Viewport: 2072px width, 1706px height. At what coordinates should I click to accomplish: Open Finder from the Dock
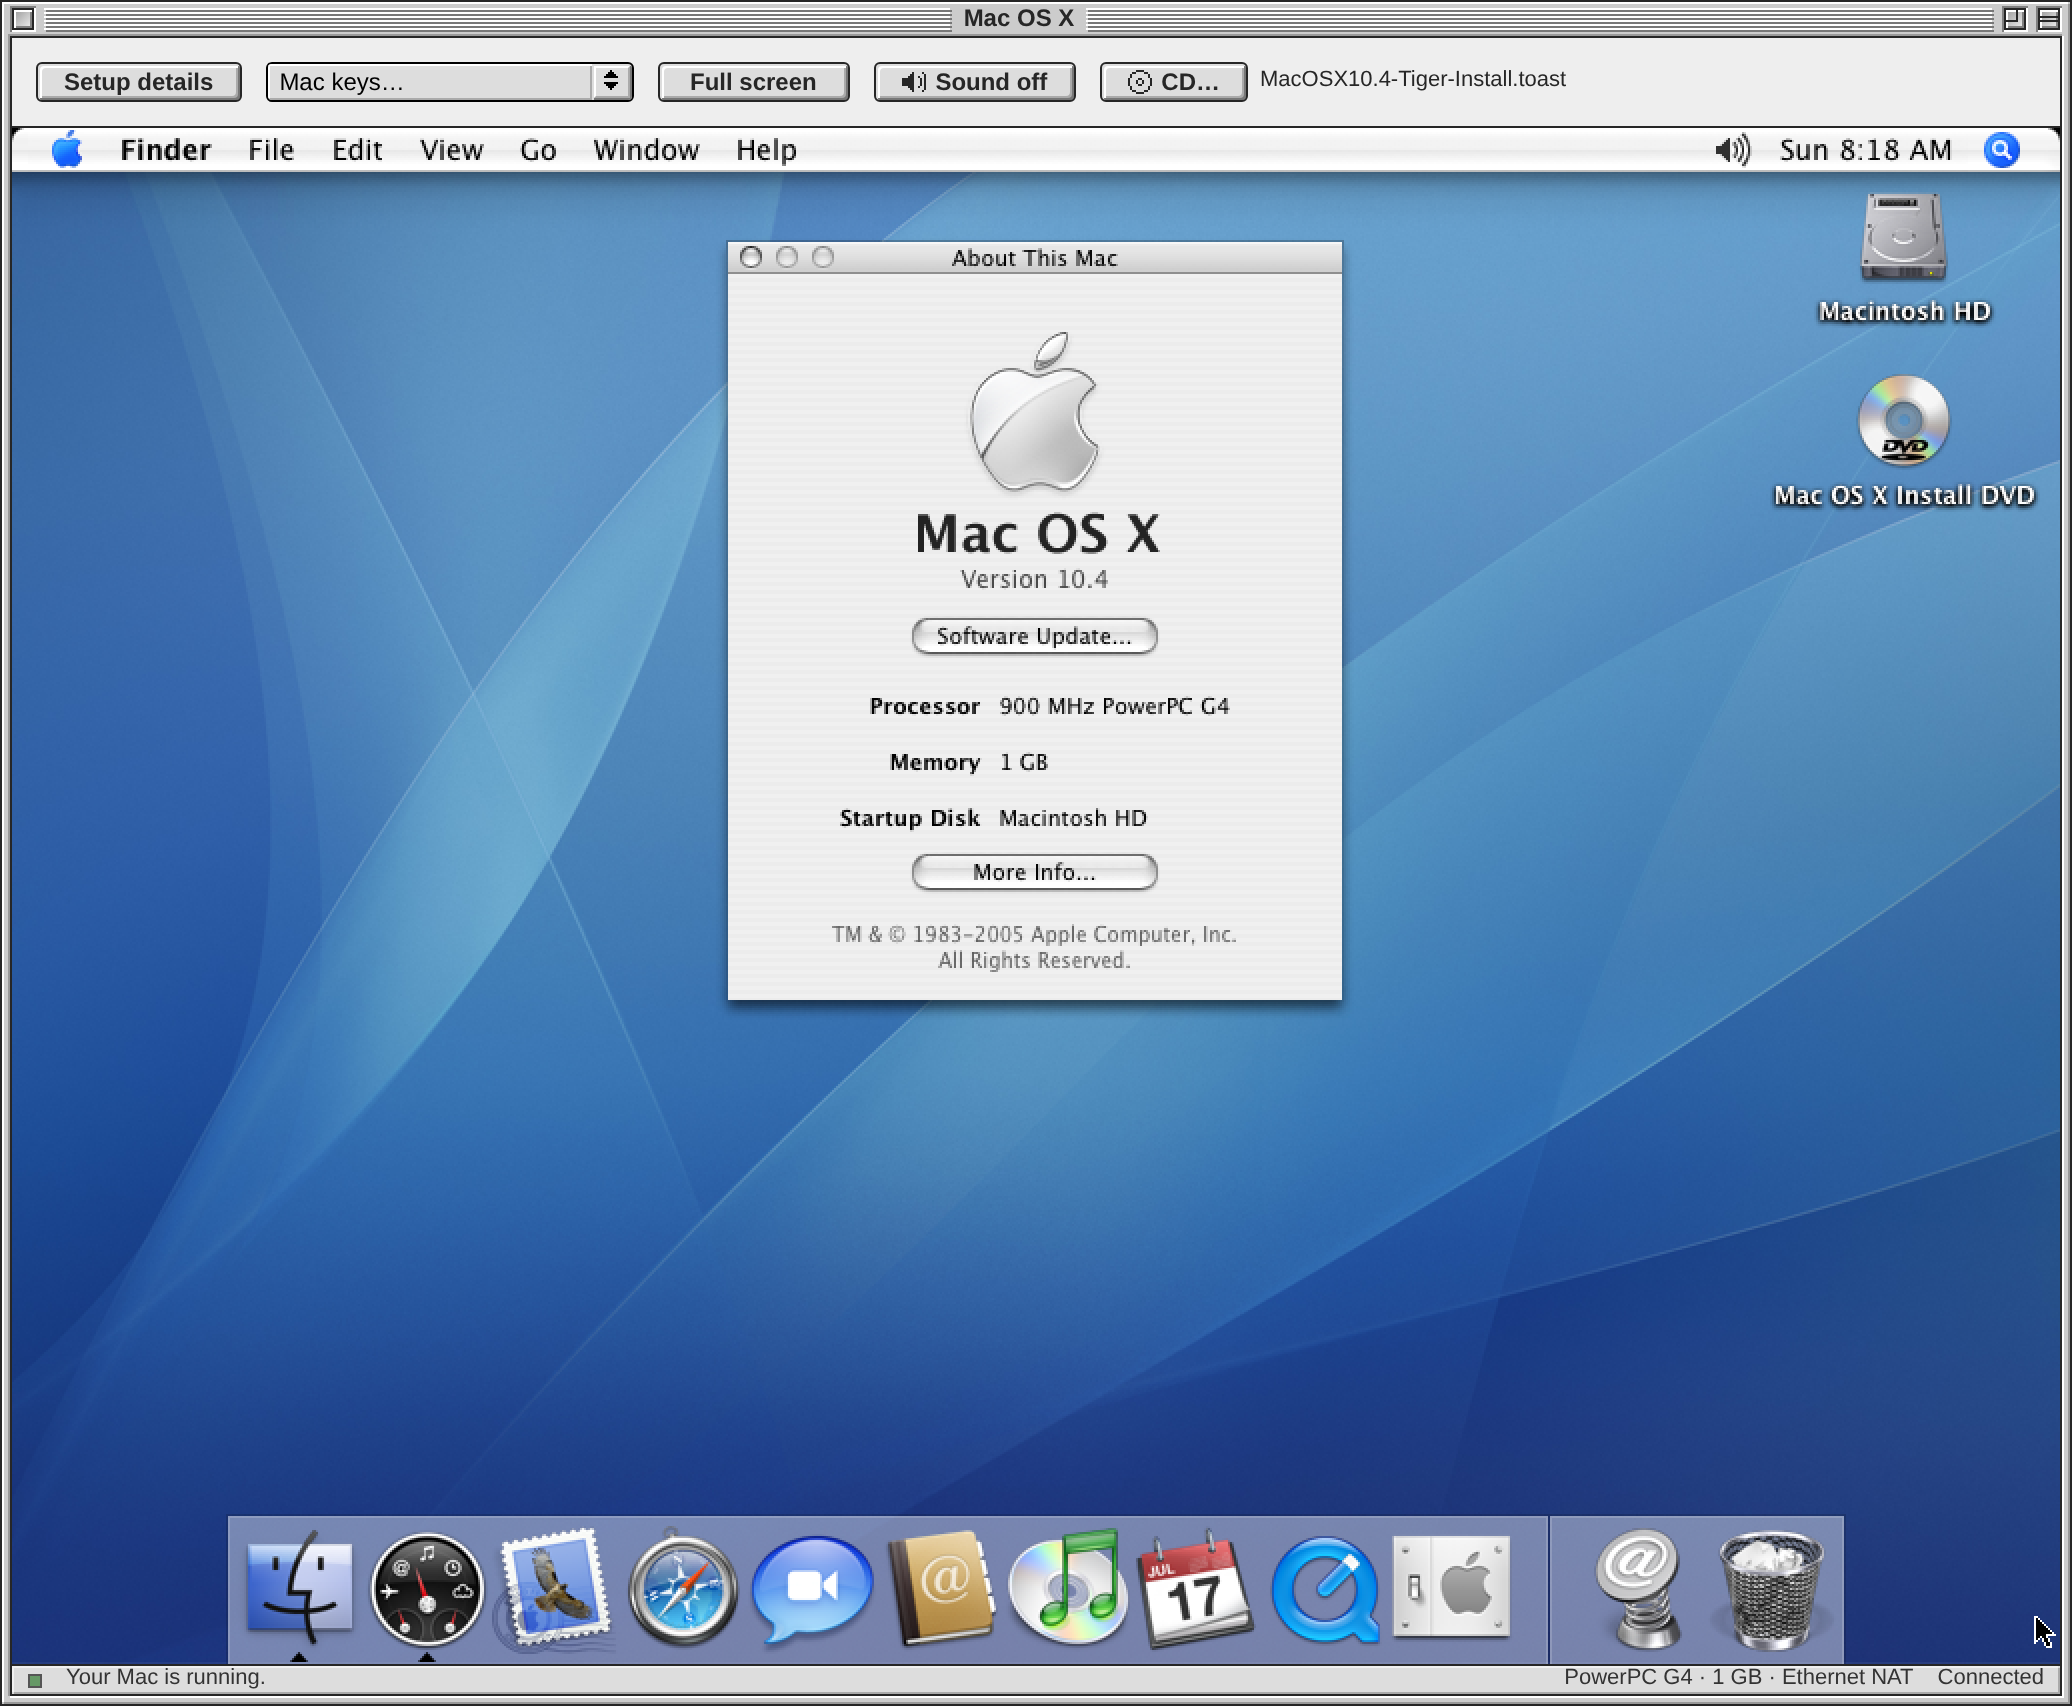299,1588
